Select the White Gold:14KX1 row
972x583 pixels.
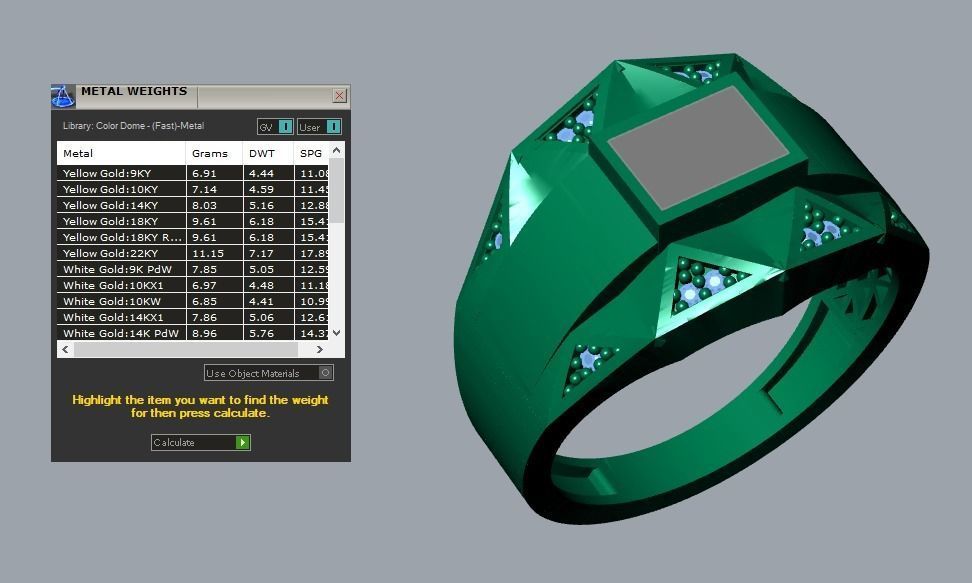pyautogui.click(x=193, y=318)
